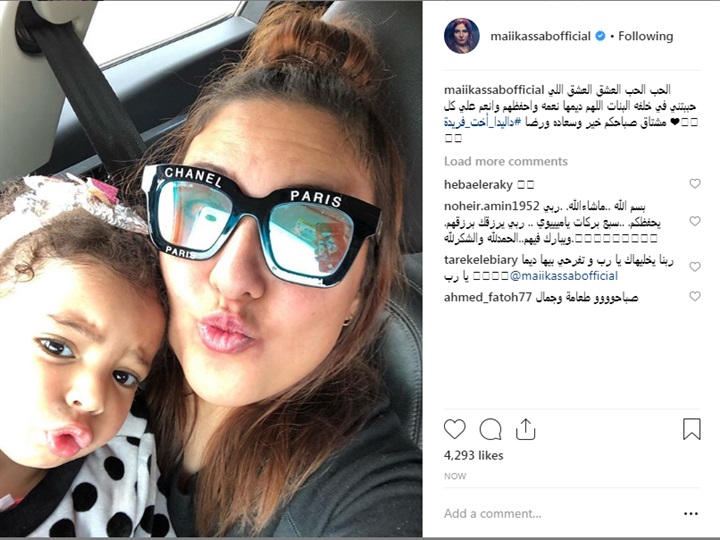Screen dimensions: 720x540
Task: Open maiikassabofficial profile avatar
Action: (x=461, y=36)
